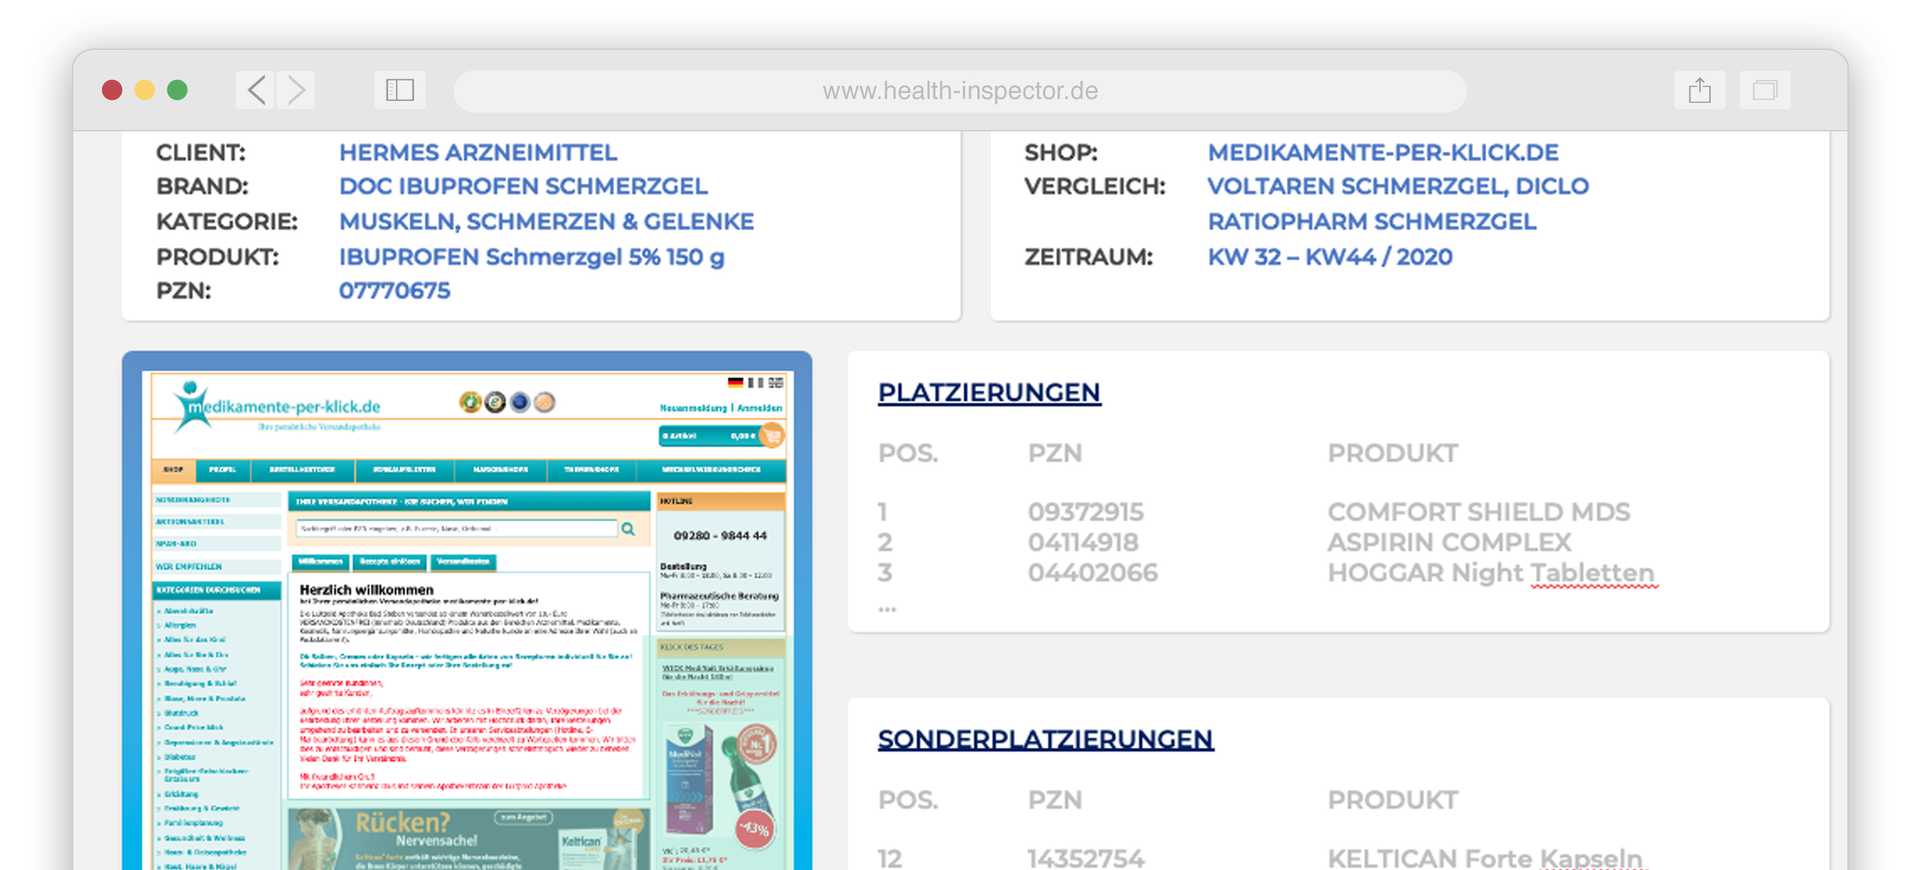Click Herzlich willkommen heading in preview
Screen dimensions: 1920x870
367,590
